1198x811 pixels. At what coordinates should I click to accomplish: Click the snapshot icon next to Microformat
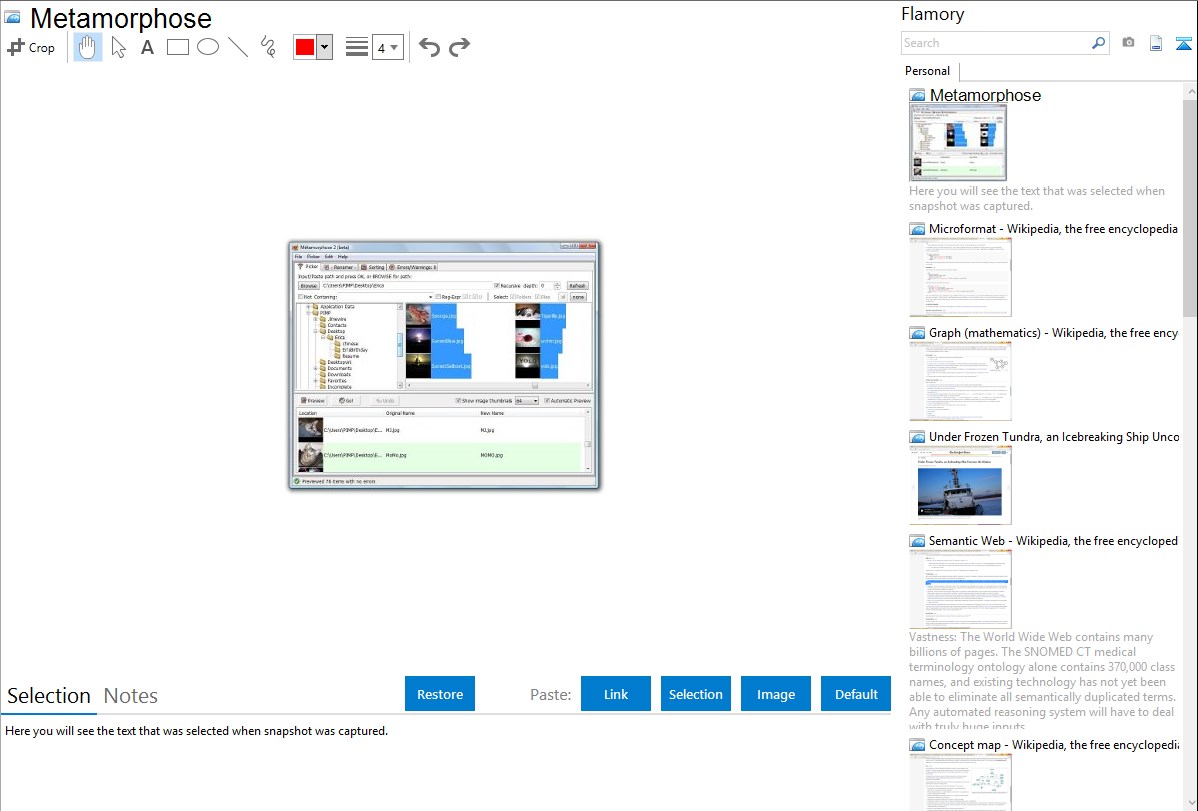pos(917,229)
